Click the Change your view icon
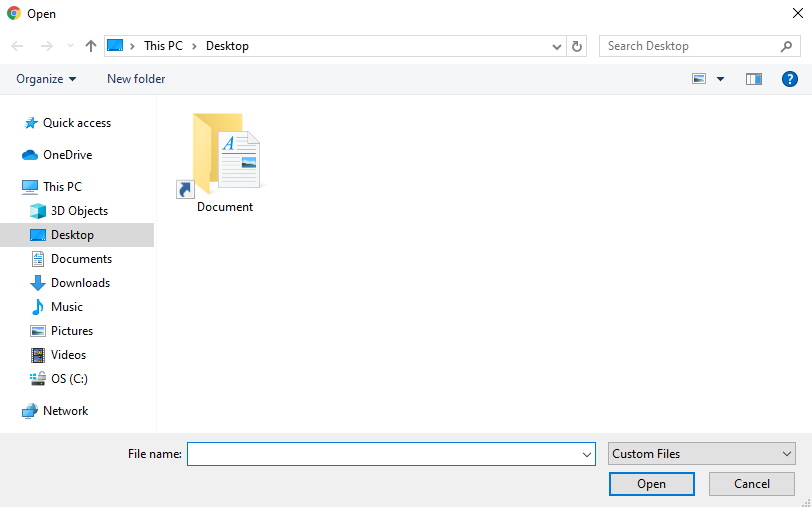The image size is (812, 507). tap(699, 79)
